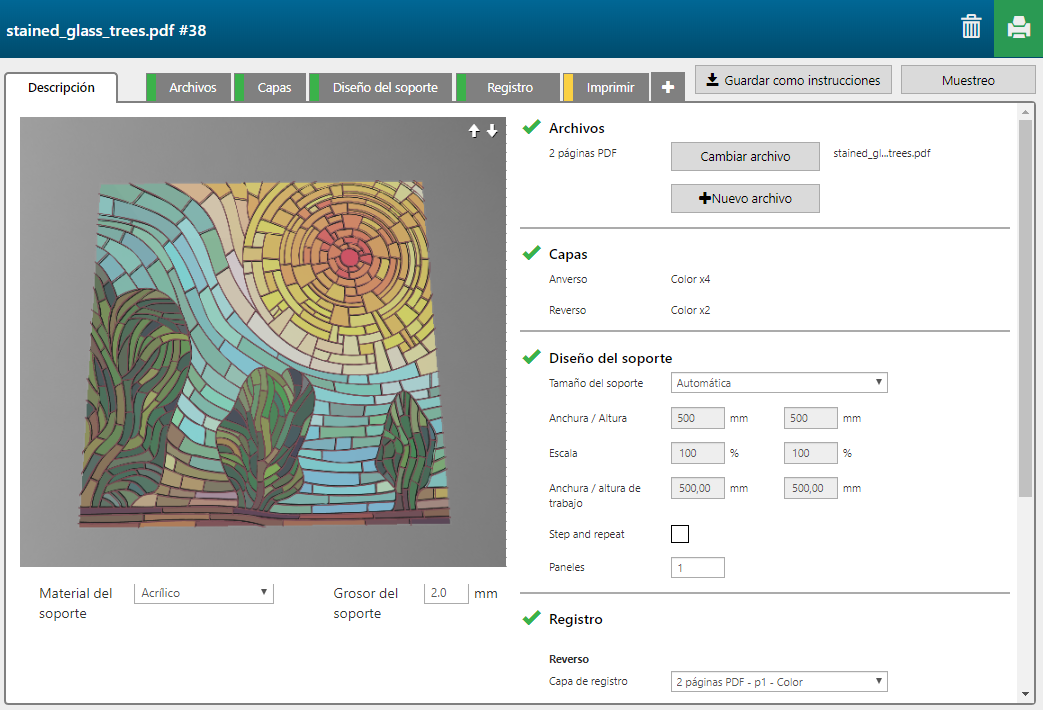This screenshot has height=710, width=1043.
Task: Open the Capa de registro dropdown
Action: (x=779, y=682)
